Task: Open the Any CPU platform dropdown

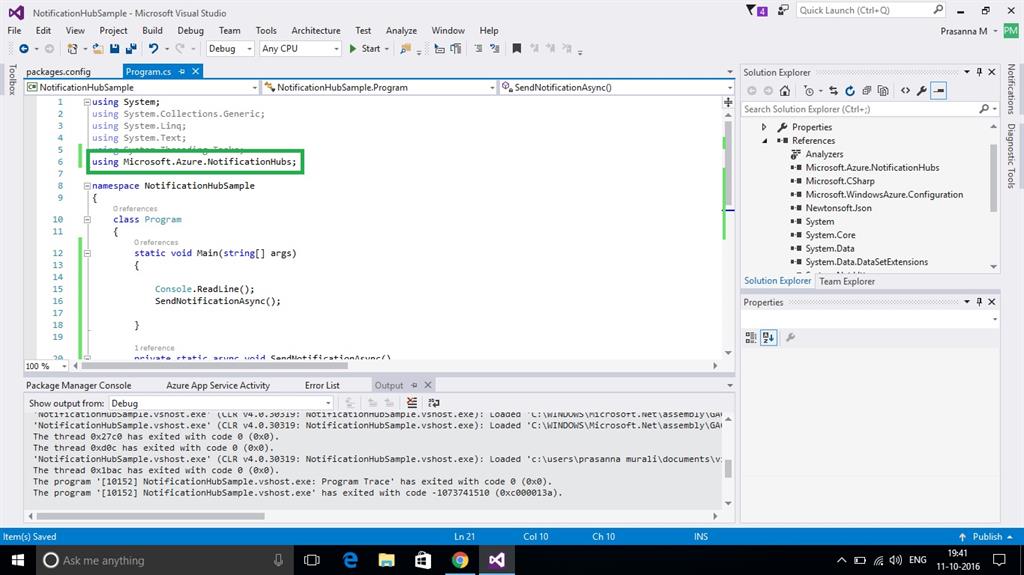Action: pyautogui.click(x=300, y=48)
